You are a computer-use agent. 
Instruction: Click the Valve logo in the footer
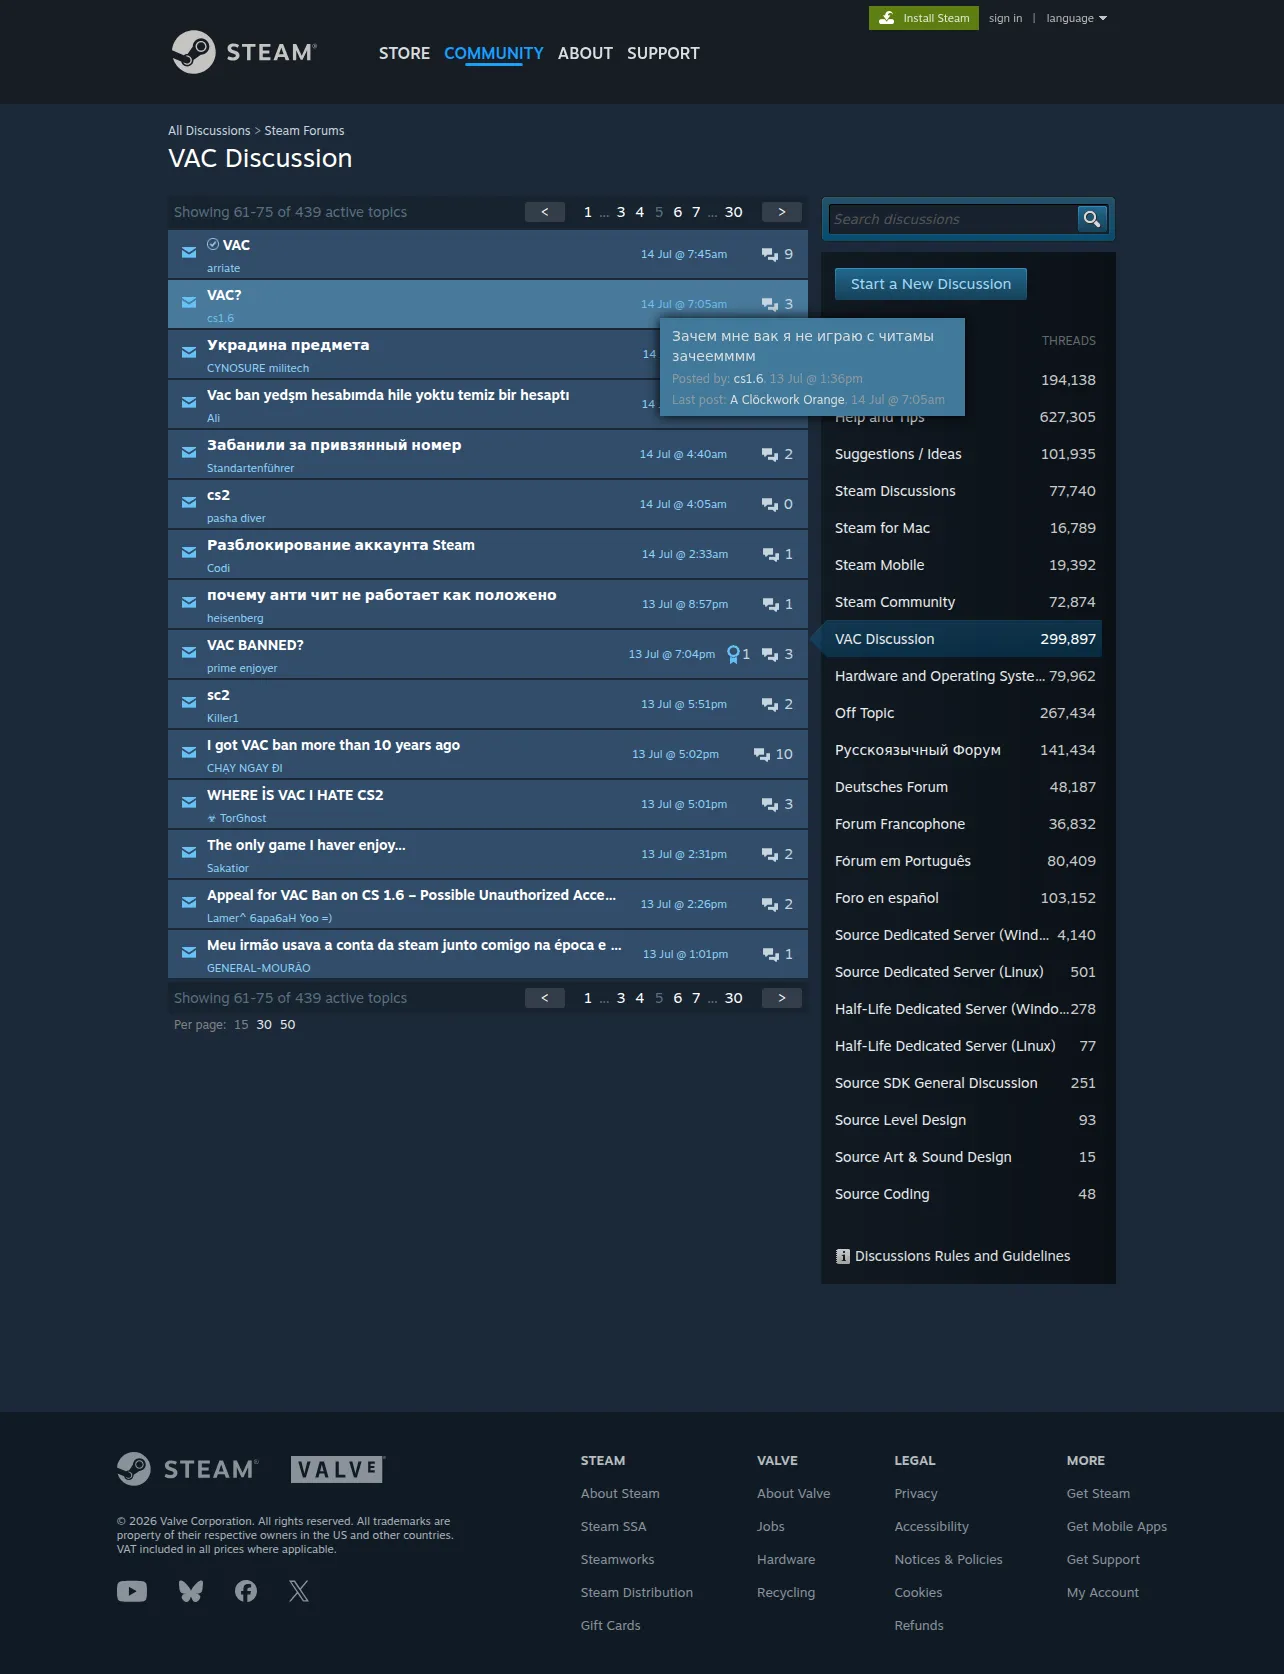click(338, 1469)
